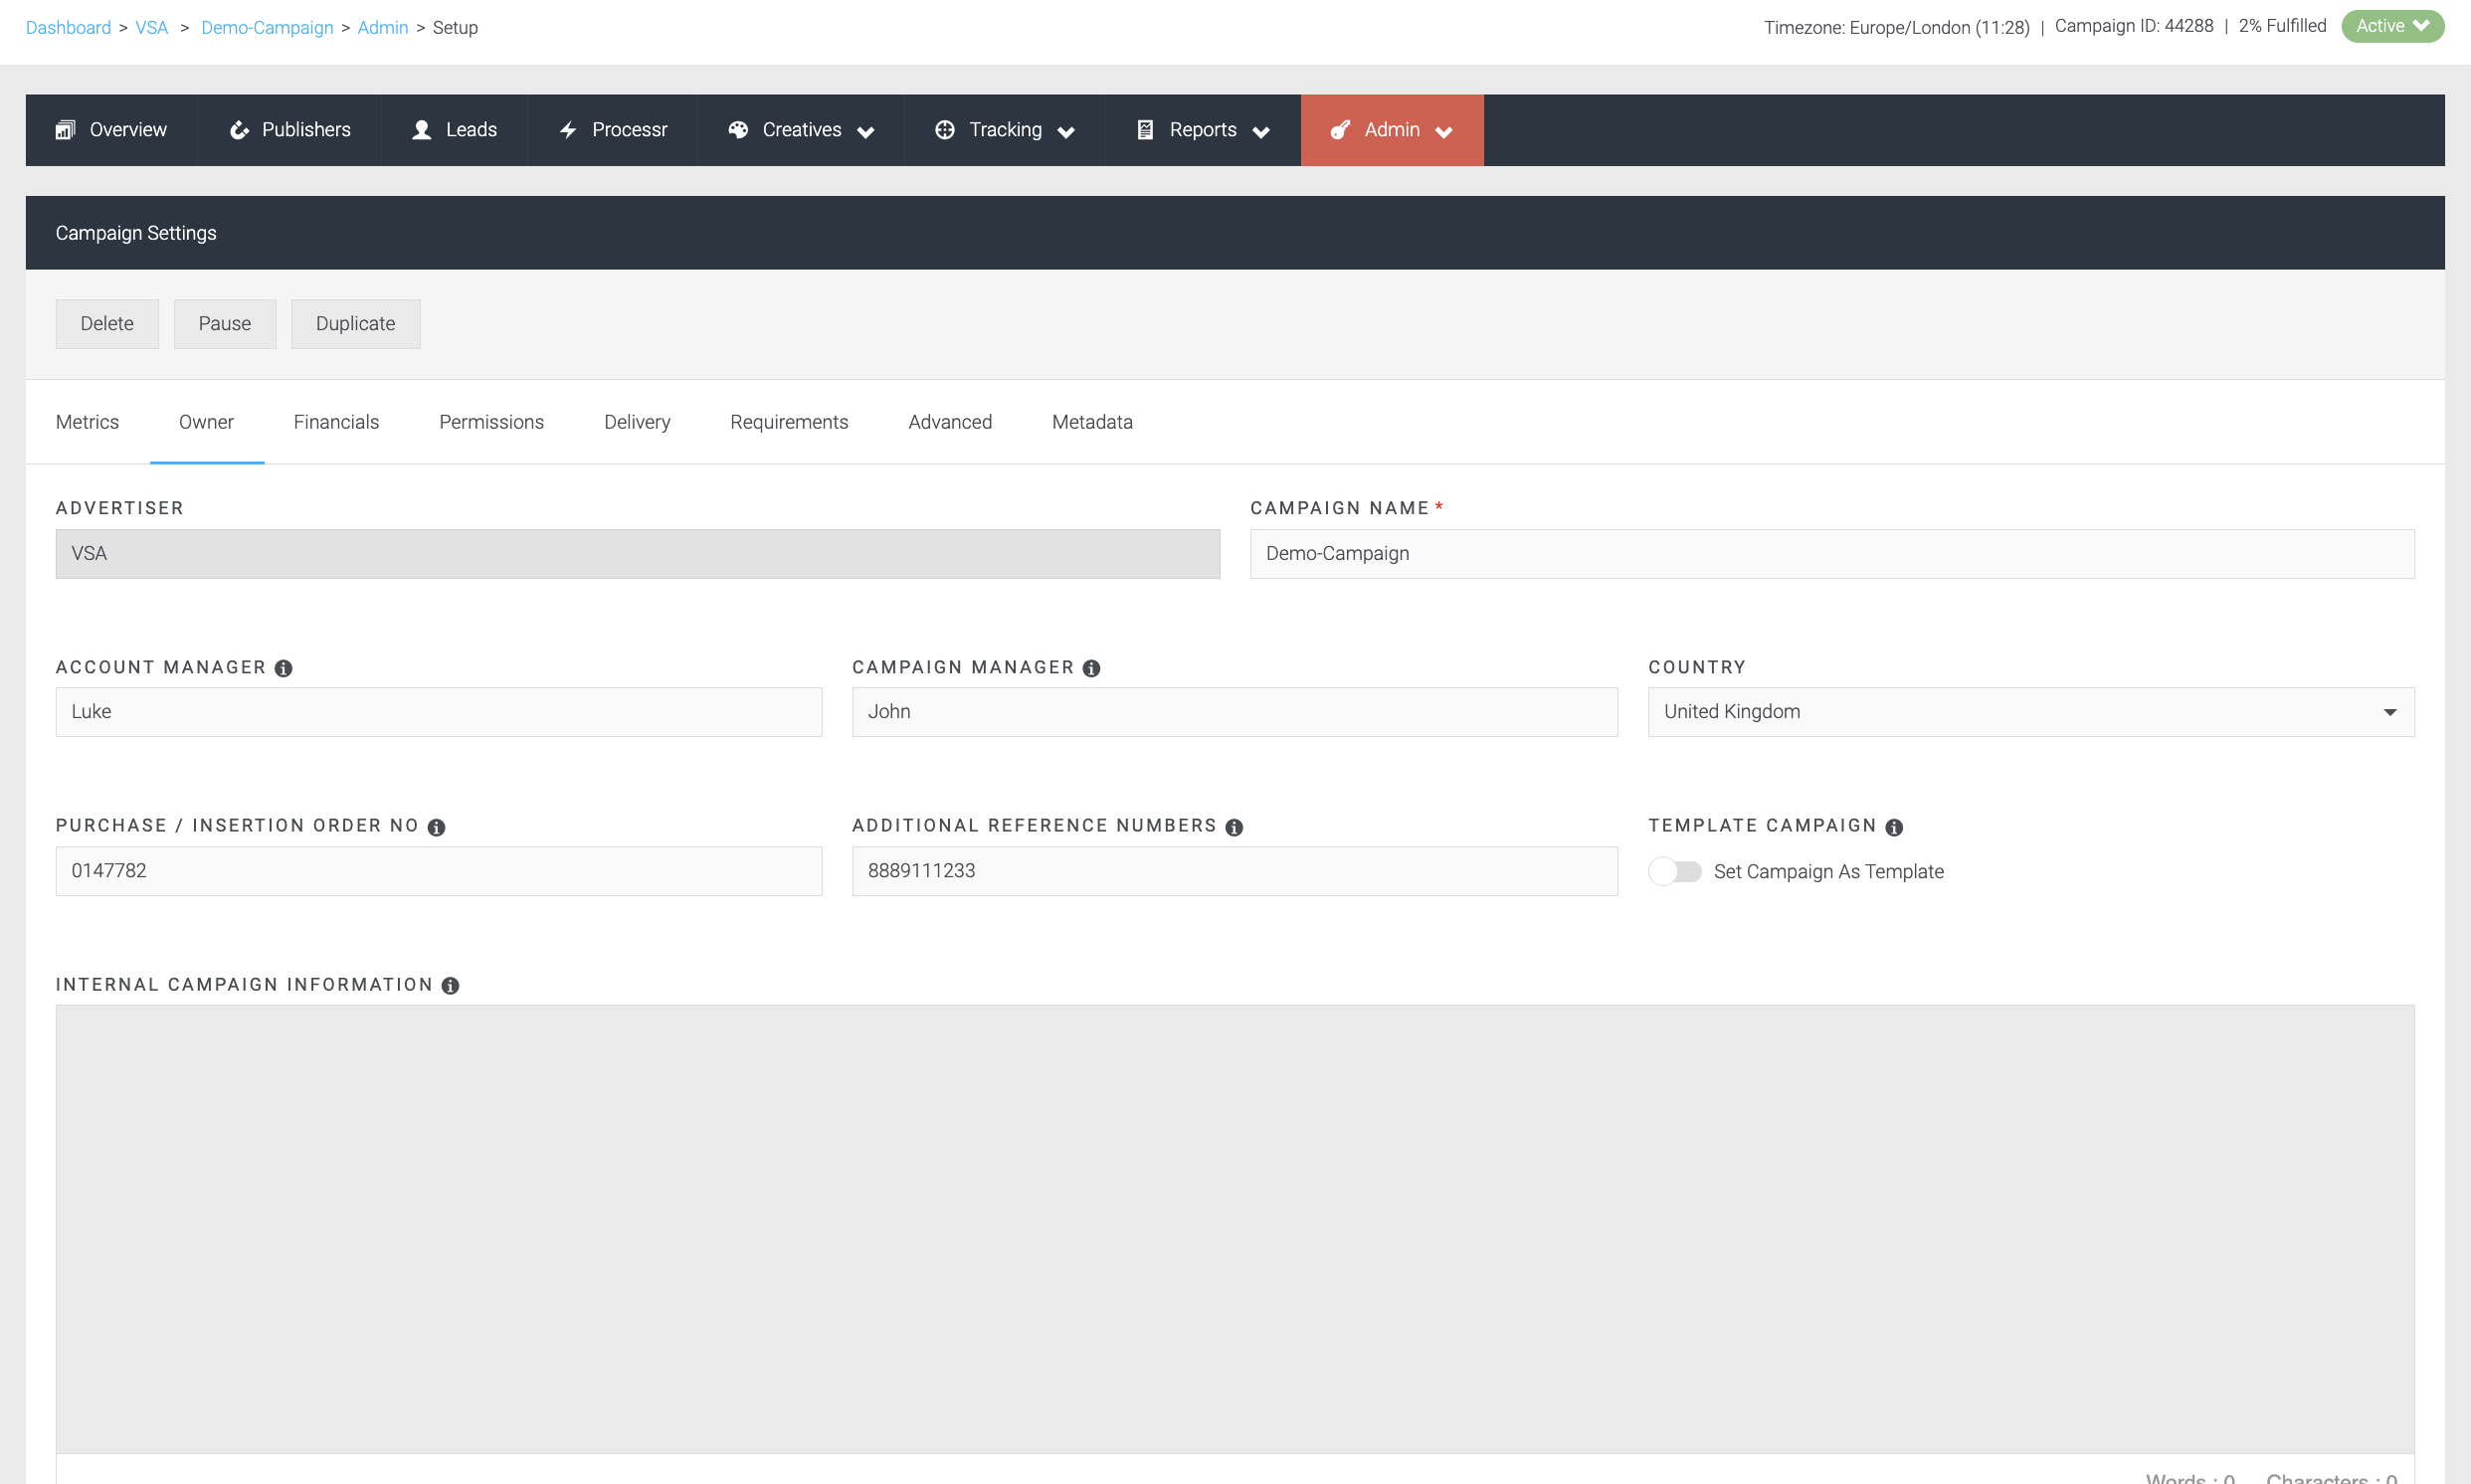This screenshot has height=1484, width=2471.
Task: Click info icon beside Additional Reference Numbers
Action: click(x=1234, y=827)
